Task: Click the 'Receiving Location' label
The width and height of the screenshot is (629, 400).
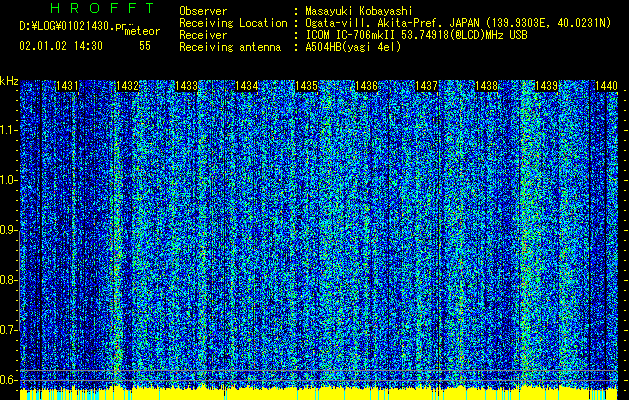Action: tap(233, 23)
